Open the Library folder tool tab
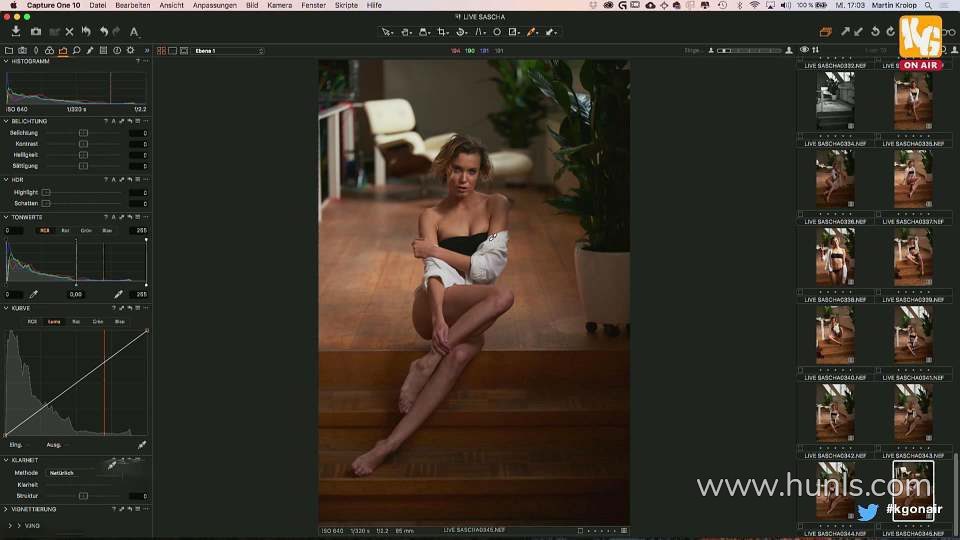The image size is (960, 540). click(9, 50)
